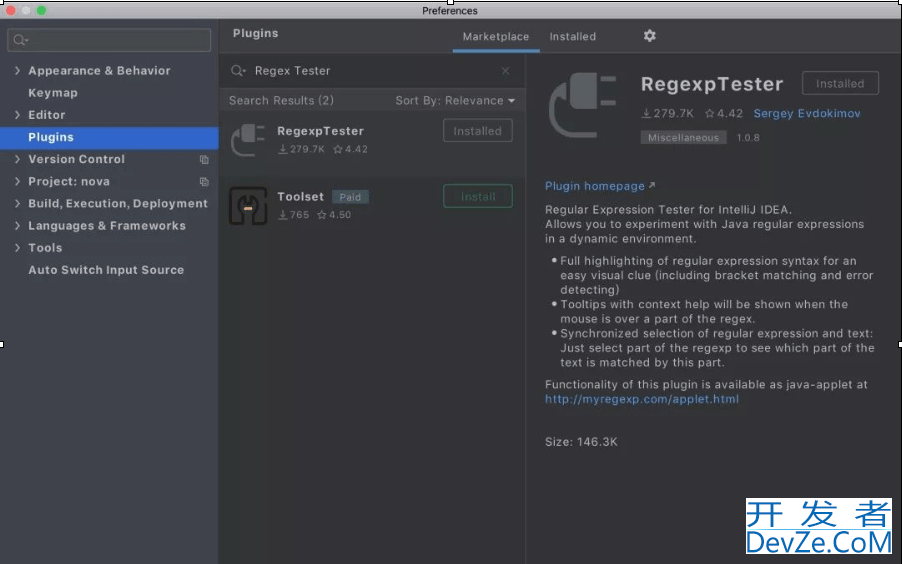The width and height of the screenshot is (902, 564).
Task: Click the Paid tag on Toolset
Action: [350, 197]
